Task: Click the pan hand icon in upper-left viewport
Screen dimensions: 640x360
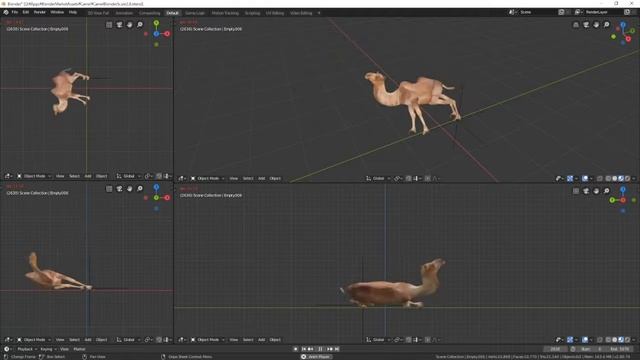Action: [129, 25]
